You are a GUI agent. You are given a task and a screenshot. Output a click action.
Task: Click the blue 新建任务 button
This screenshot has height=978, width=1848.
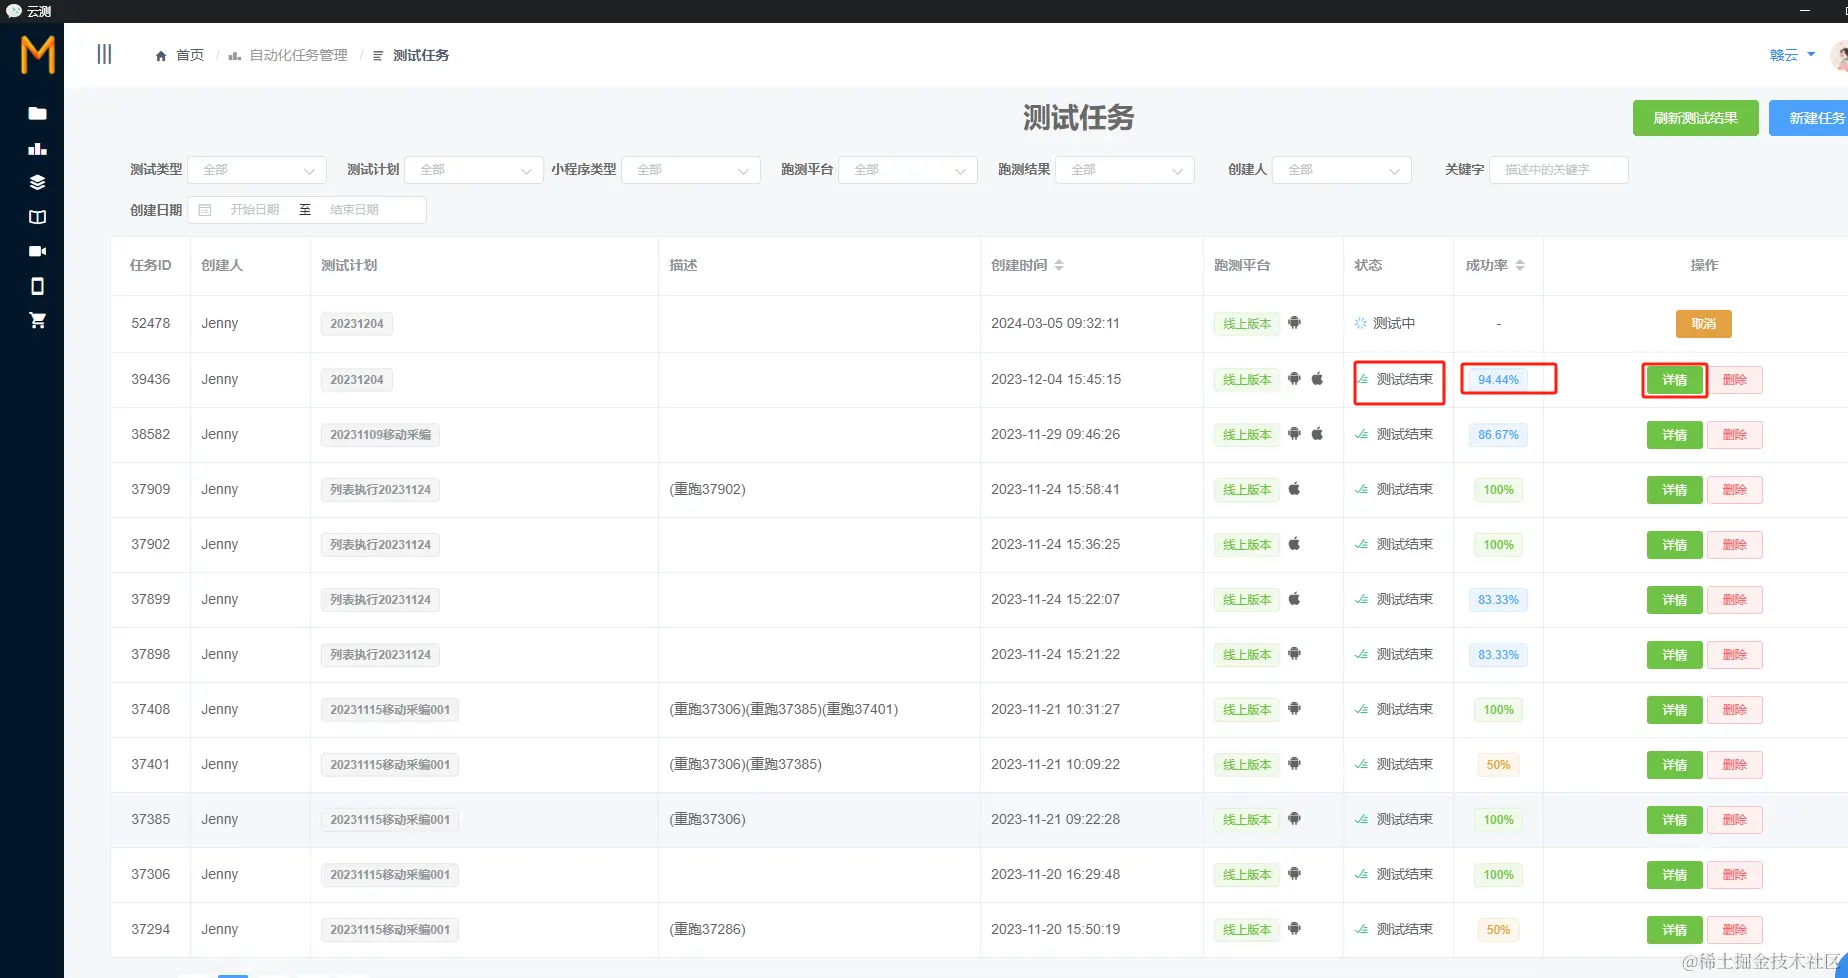coord(1809,118)
